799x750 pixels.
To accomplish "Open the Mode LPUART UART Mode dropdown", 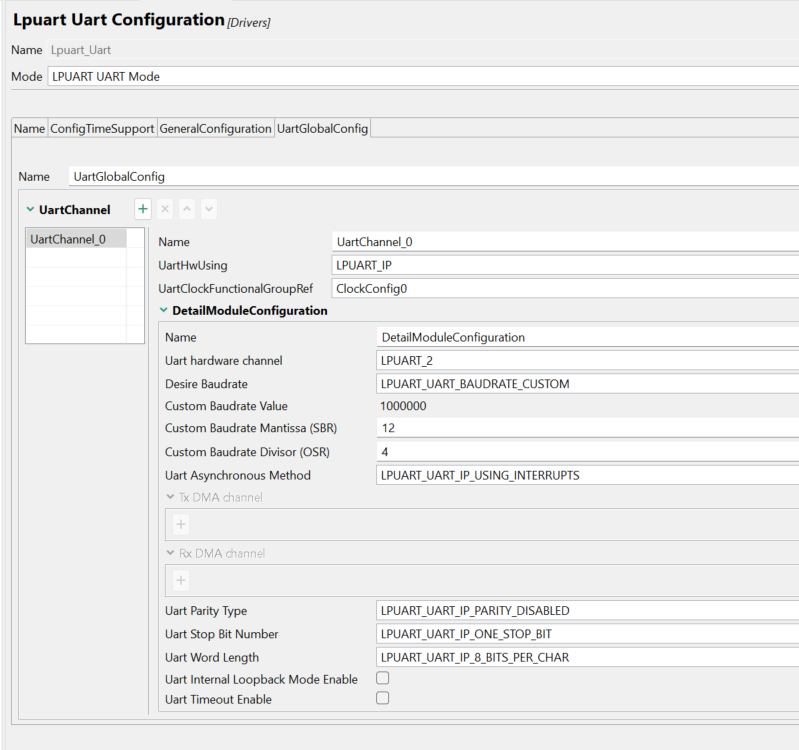I will point(422,76).
